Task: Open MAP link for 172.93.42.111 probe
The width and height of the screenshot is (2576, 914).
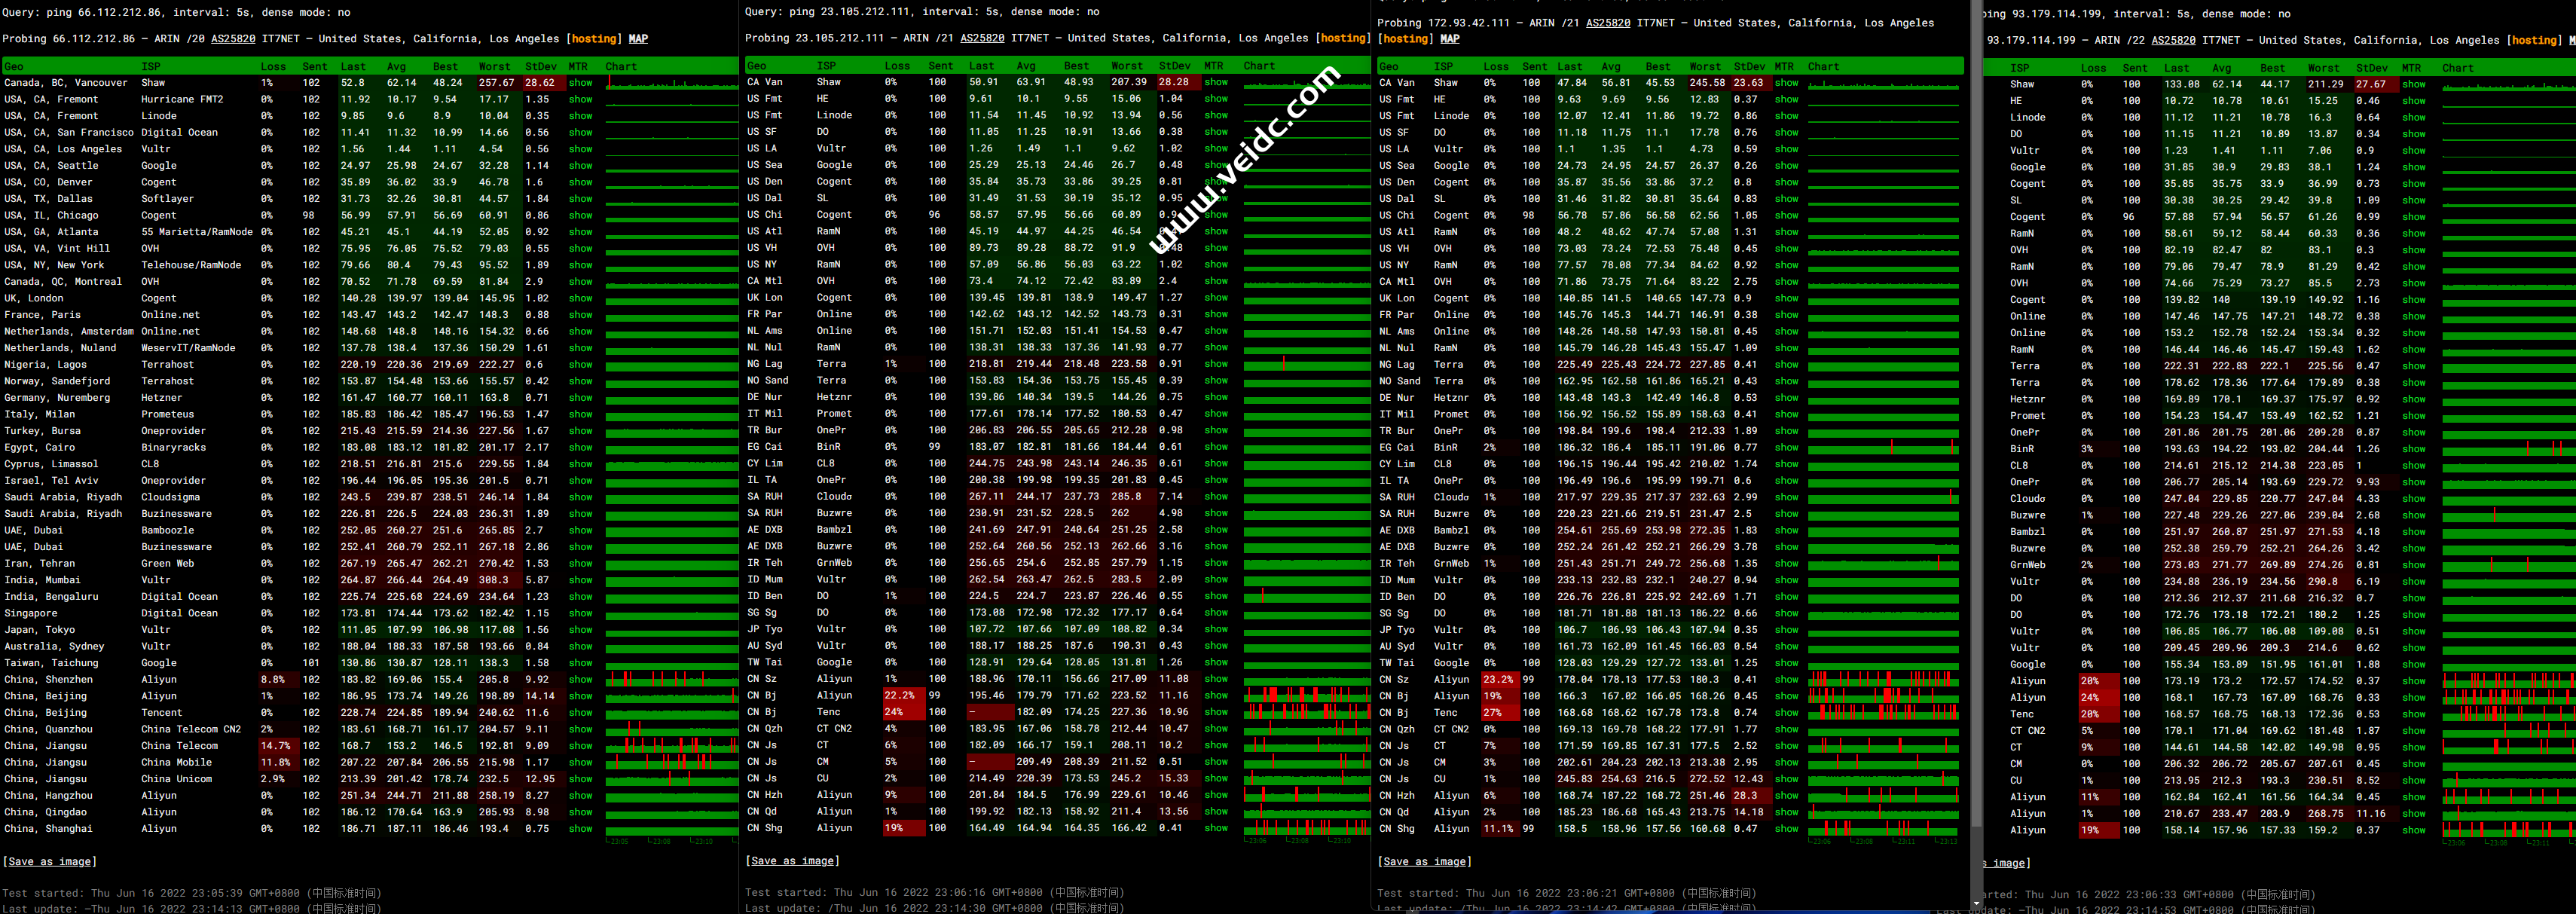Action: click(x=1449, y=39)
